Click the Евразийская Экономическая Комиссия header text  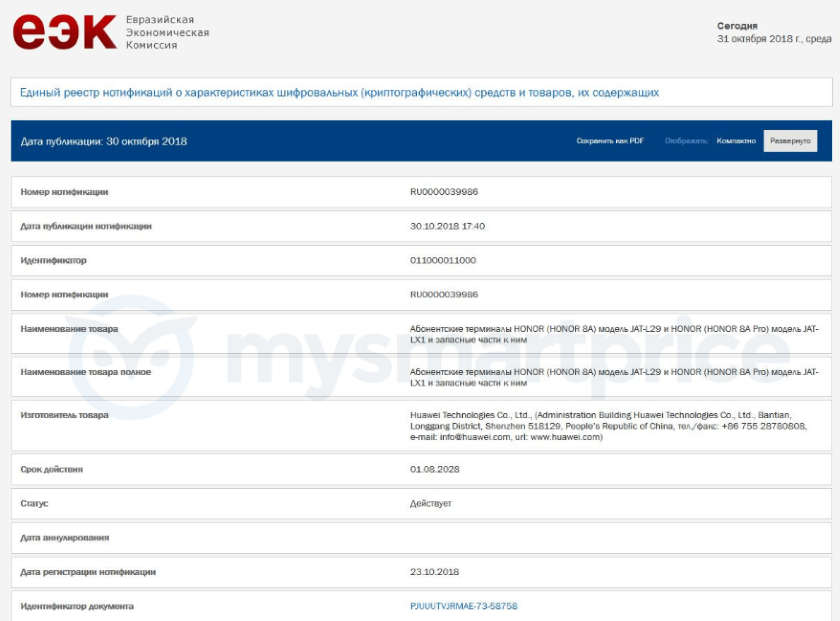(x=167, y=32)
